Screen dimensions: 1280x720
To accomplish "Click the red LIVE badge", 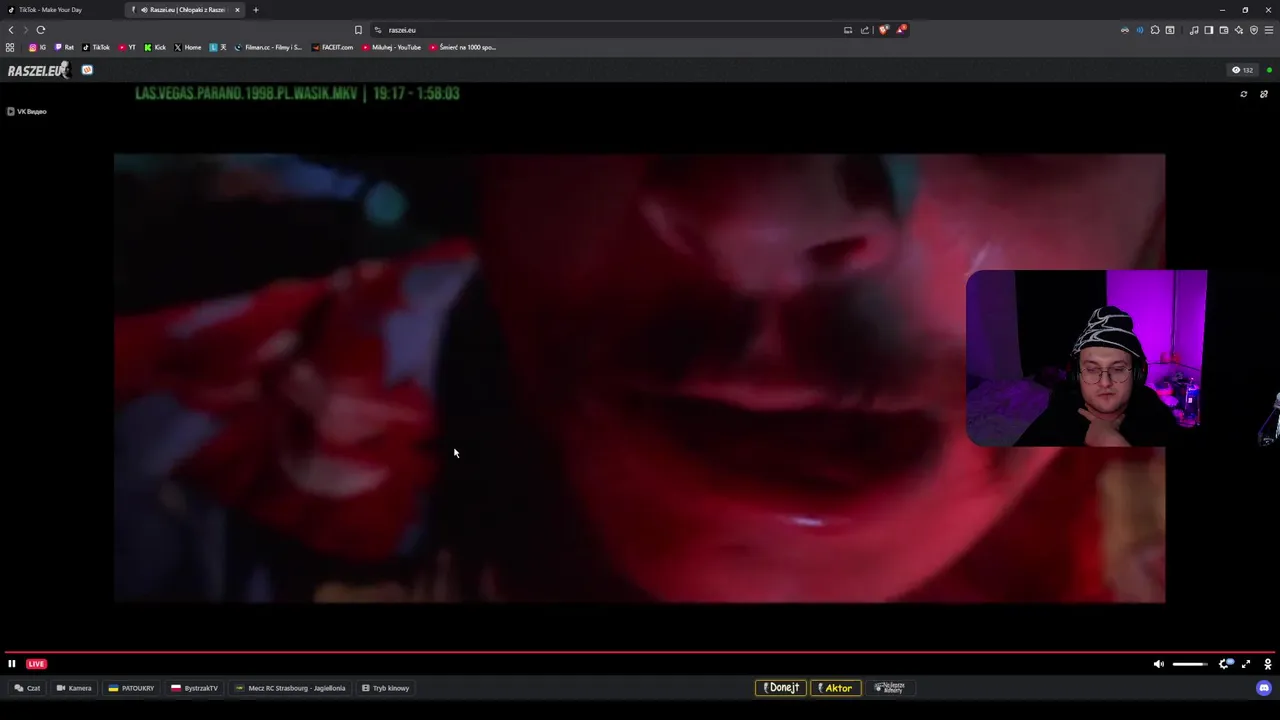I will tap(36, 664).
